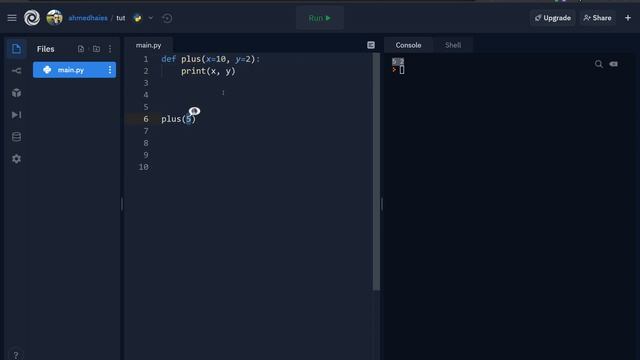640x360 pixels.
Task: Open the Database sidebar icon
Action: tap(16, 137)
